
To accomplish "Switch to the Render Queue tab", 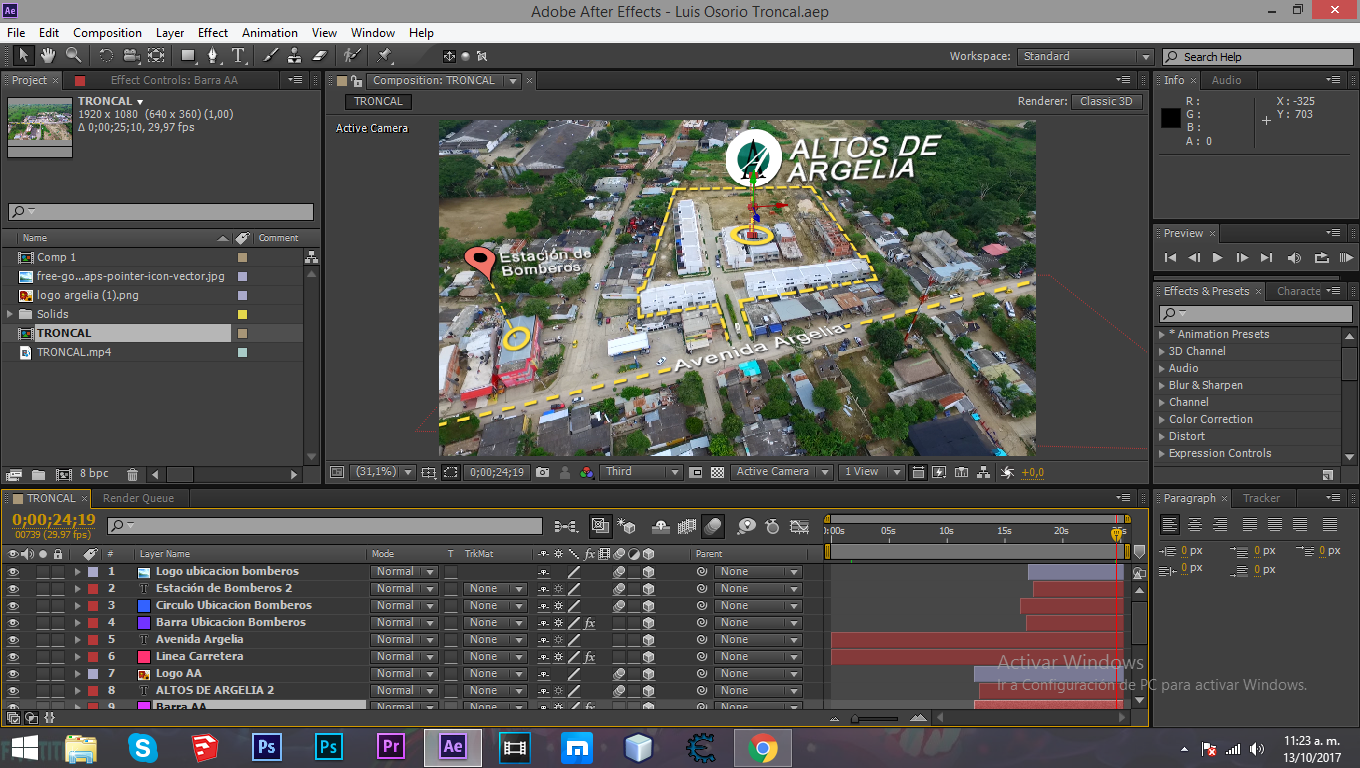I will (138, 498).
